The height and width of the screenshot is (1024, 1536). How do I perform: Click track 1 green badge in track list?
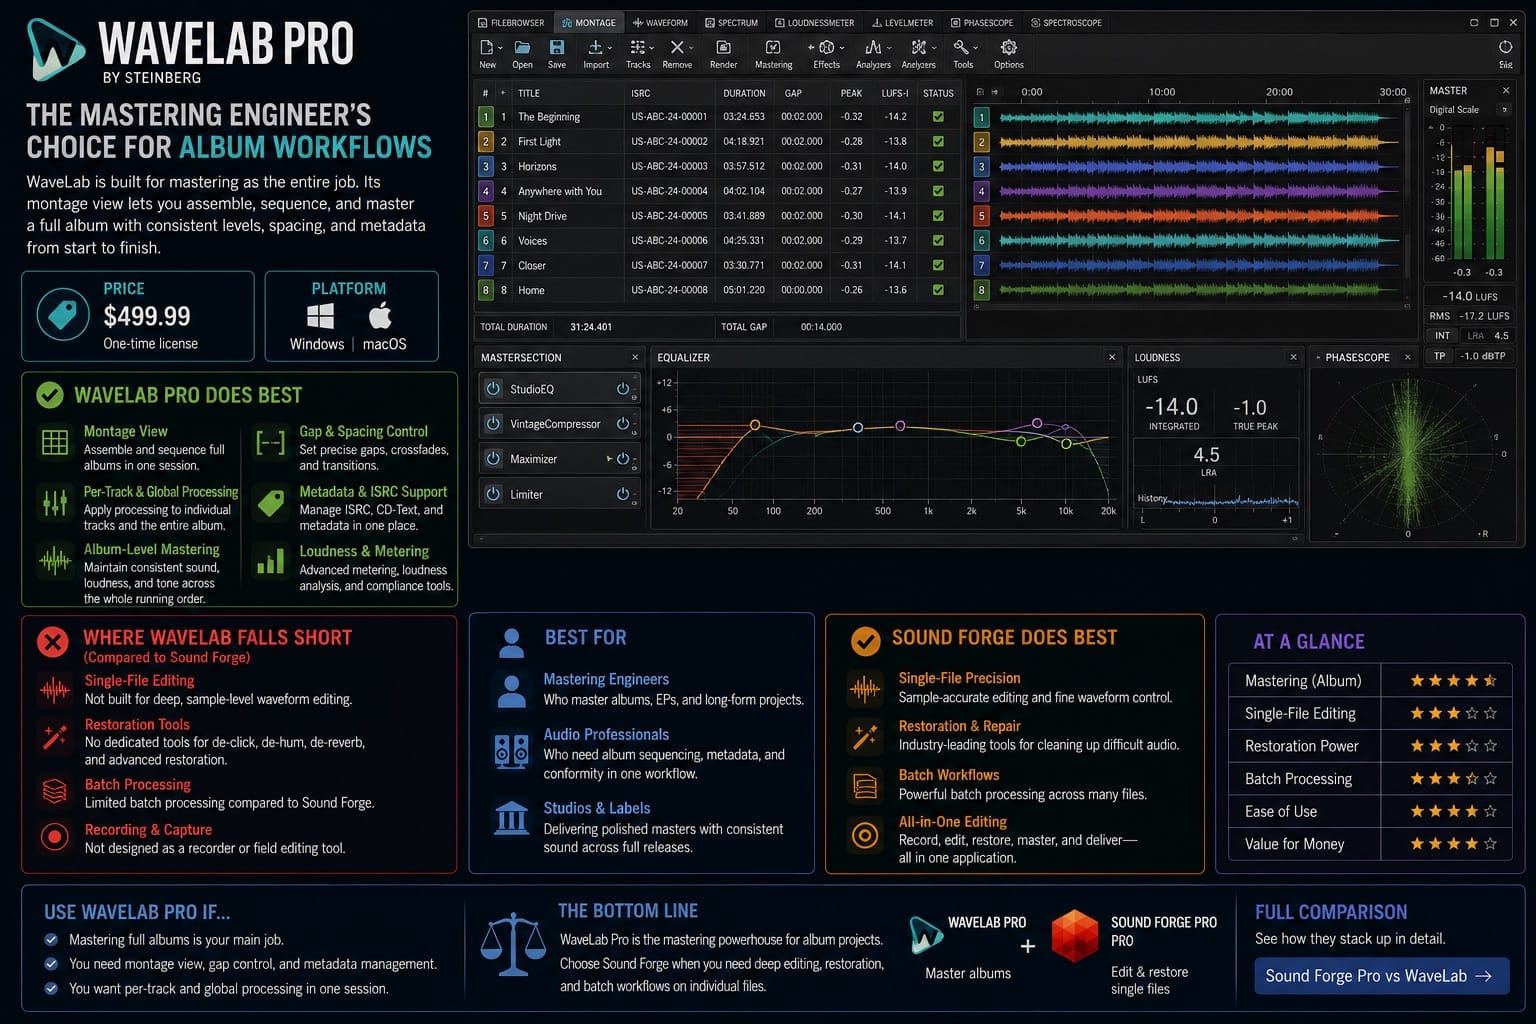486,117
